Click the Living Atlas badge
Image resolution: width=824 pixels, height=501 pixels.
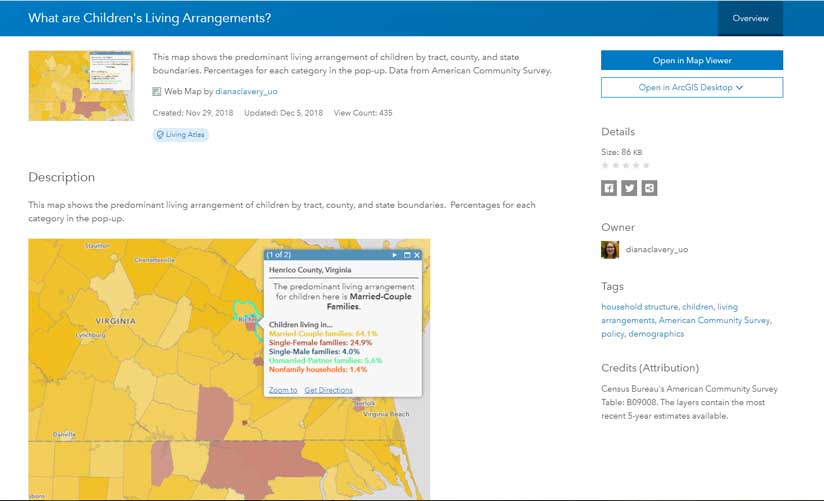pos(181,135)
